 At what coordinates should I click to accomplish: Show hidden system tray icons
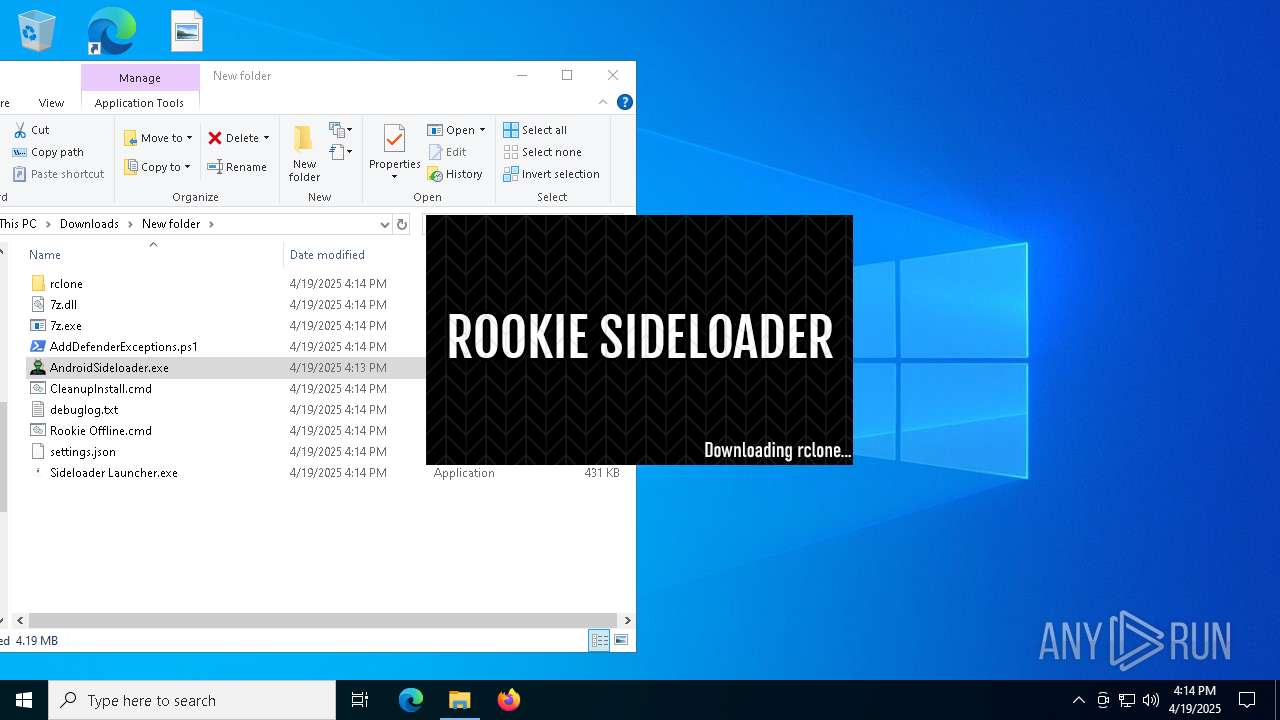click(1078, 700)
